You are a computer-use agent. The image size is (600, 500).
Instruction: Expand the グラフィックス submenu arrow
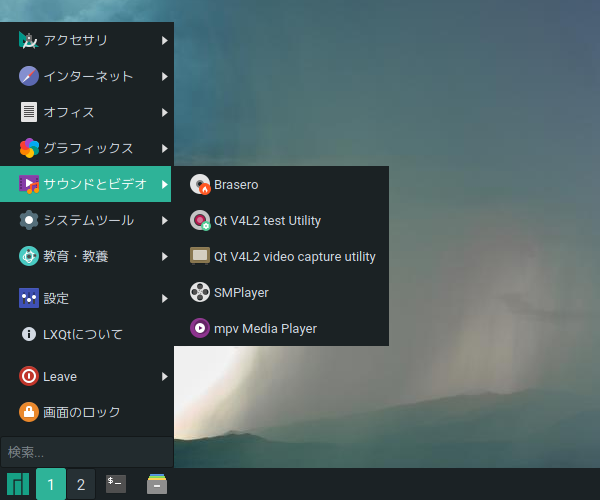pyautogui.click(x=165, y=148)
